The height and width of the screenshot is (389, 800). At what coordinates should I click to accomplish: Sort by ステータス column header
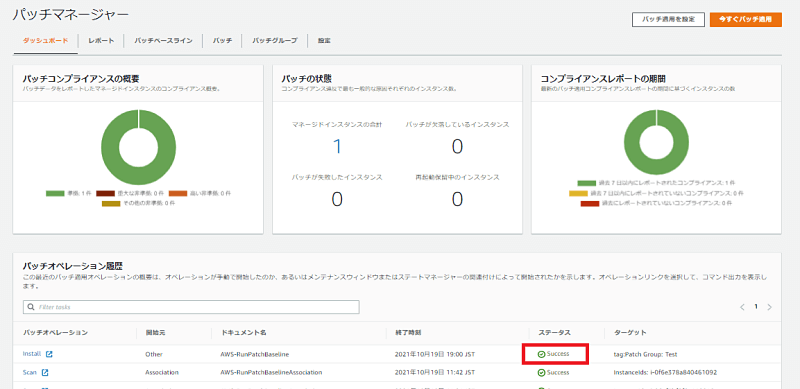[x=555, y=333]
